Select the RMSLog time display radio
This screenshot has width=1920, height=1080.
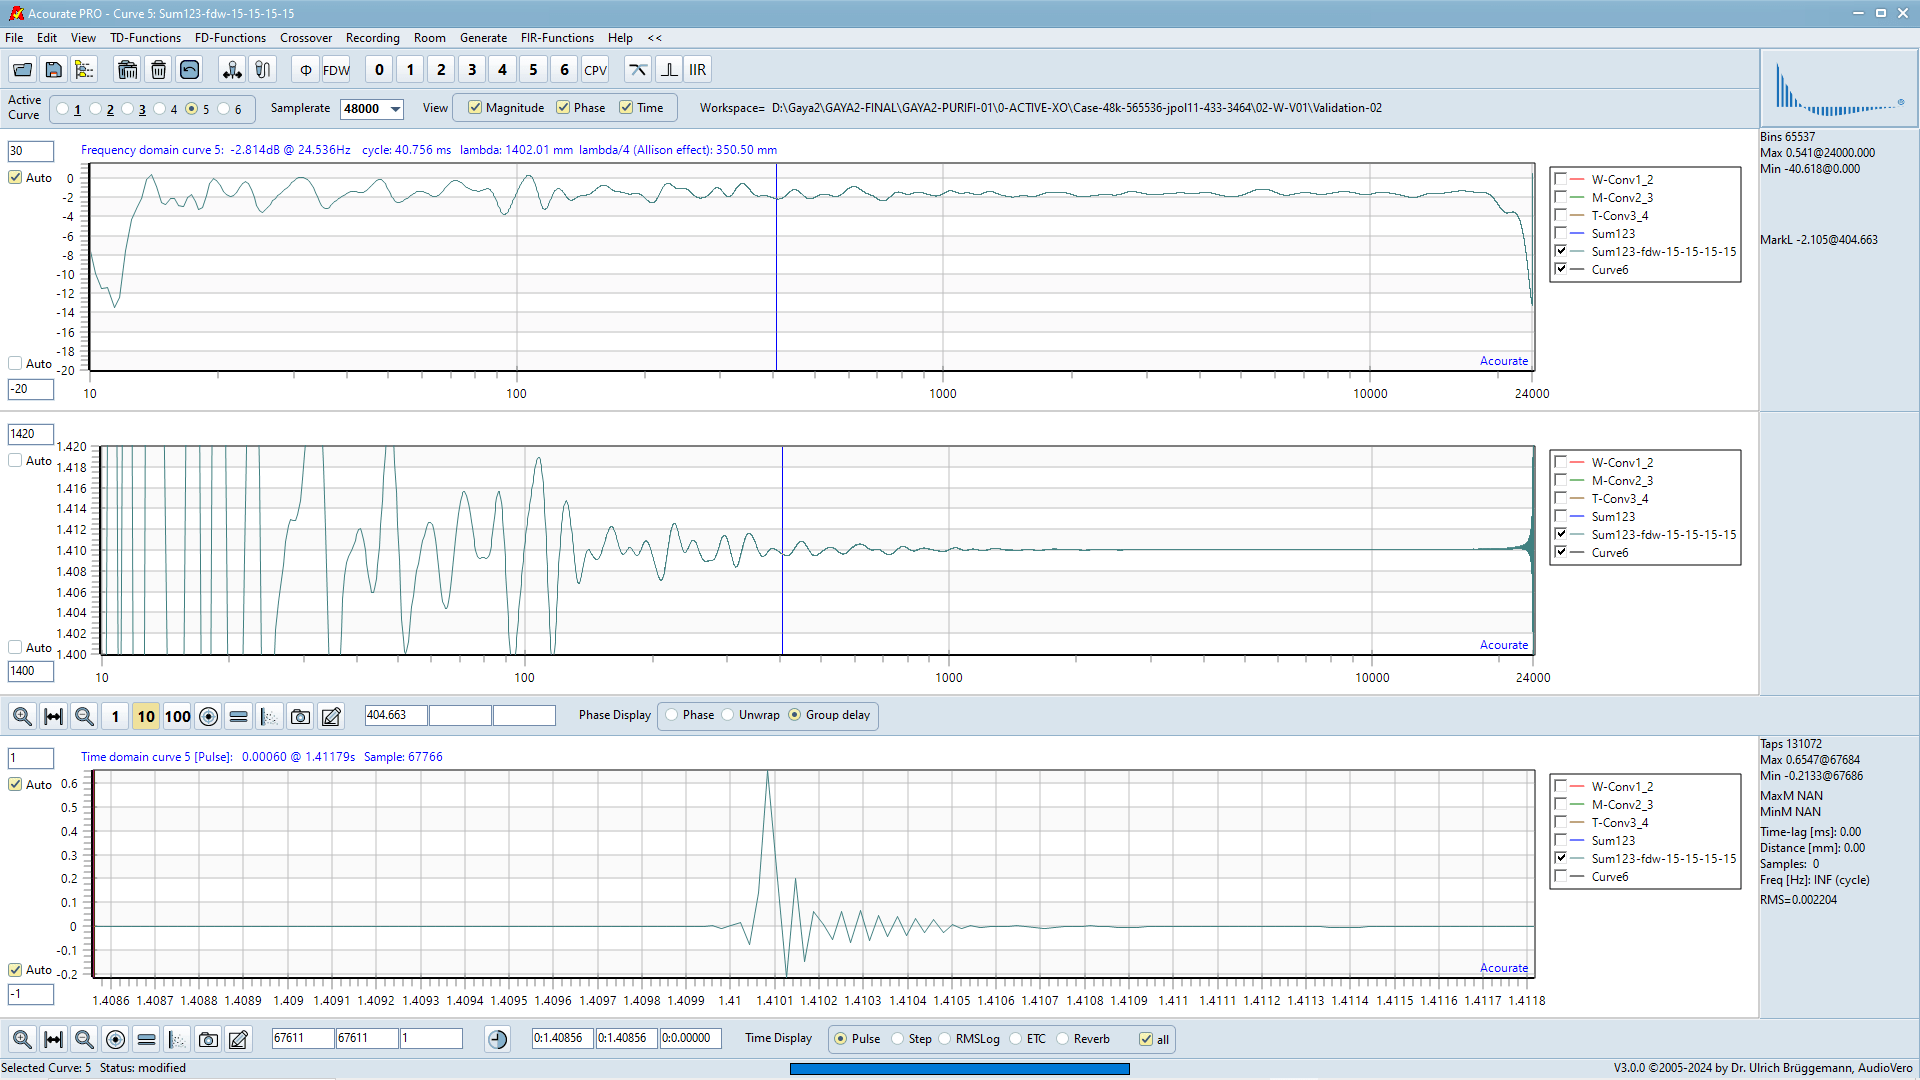945,1039
